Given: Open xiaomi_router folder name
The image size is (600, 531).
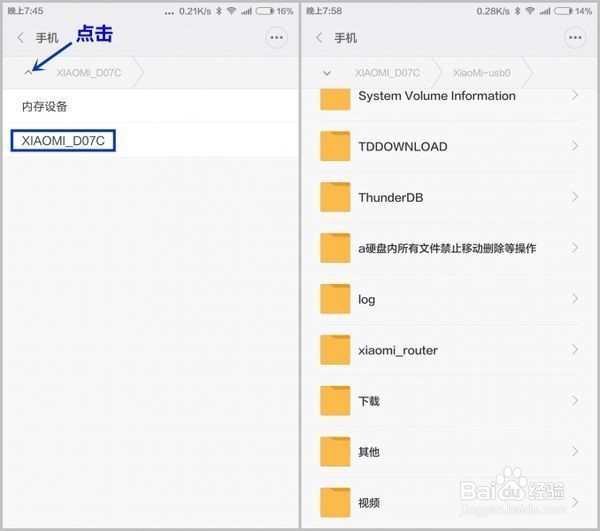Looking at the screenshot, I should [x=398, y=350].
